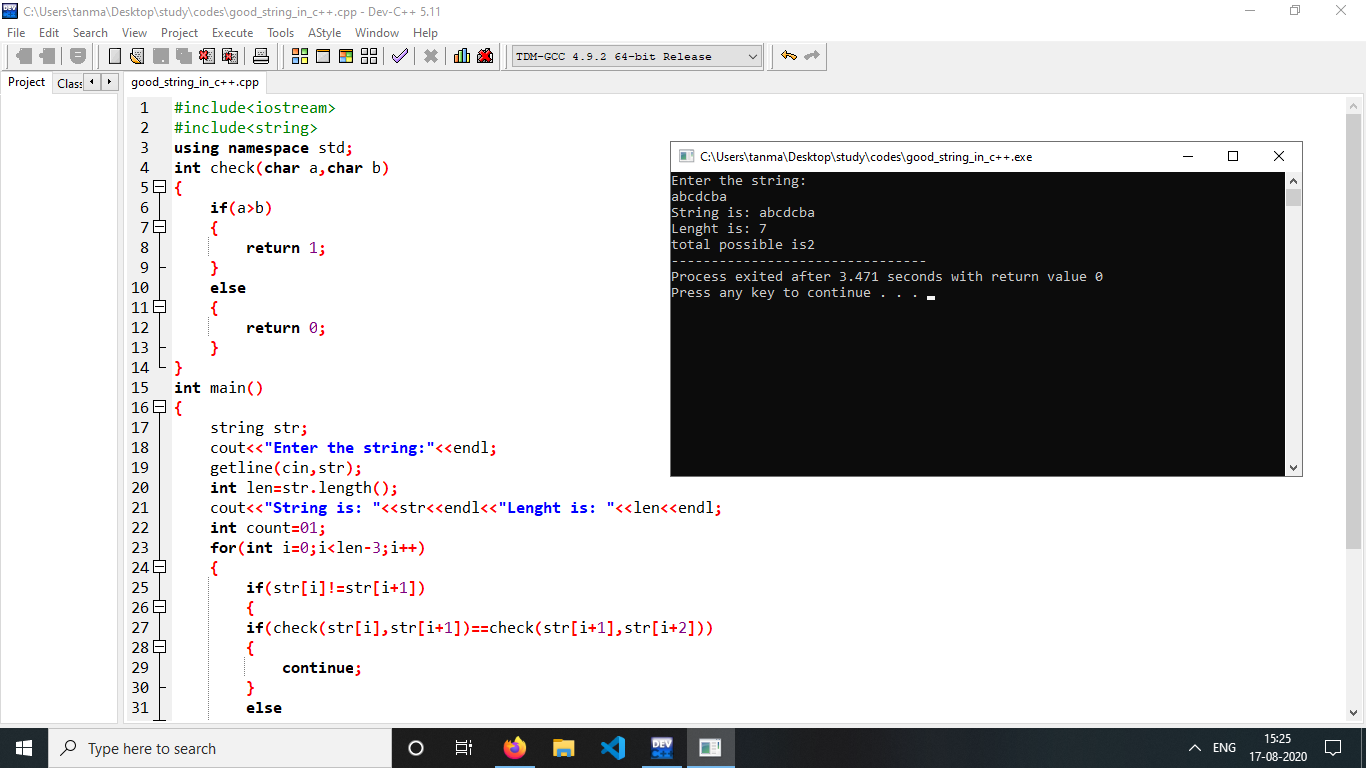Image resolution: width=1366 pixels, height=768 pixels.
Task: Collapse the check function fold at line 5
Action: (x=159, y=187)
